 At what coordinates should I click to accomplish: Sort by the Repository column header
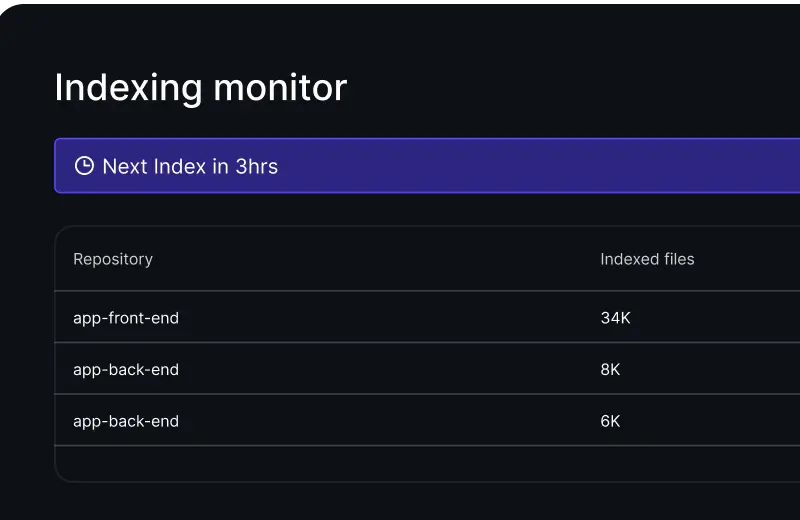[113, 259]
